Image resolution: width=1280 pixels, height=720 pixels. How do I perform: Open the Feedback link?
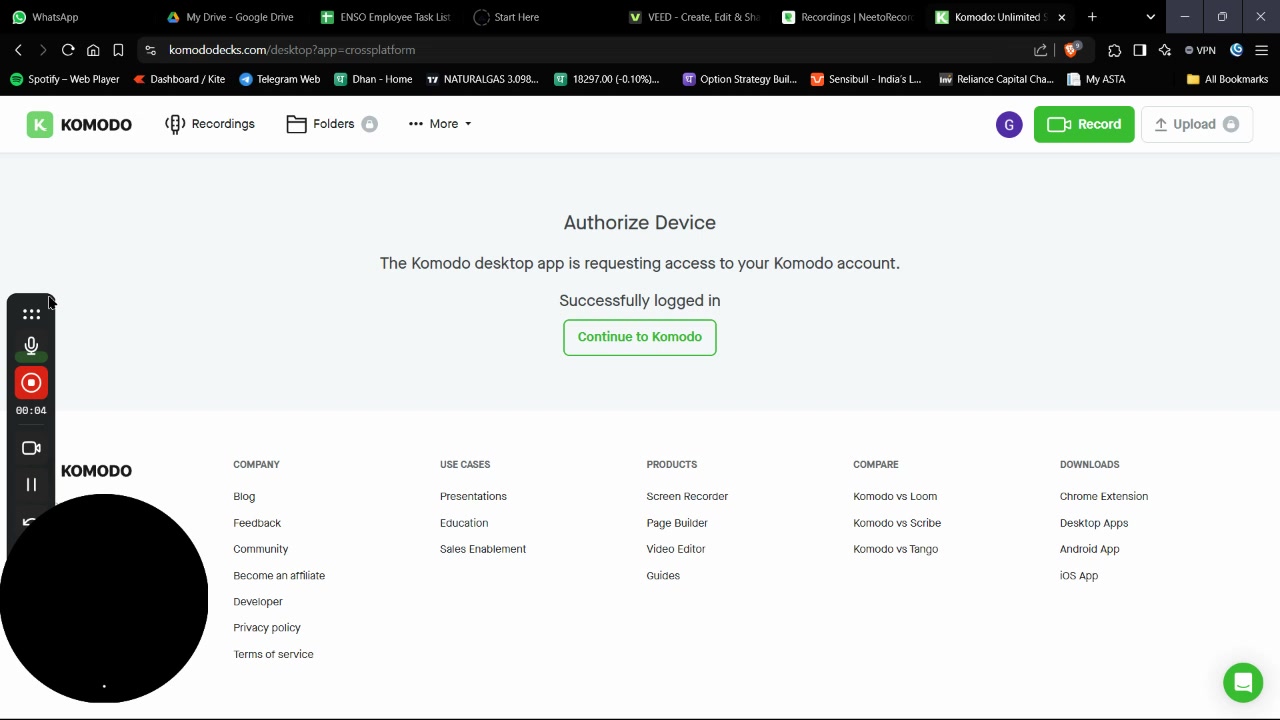point(257,523)
